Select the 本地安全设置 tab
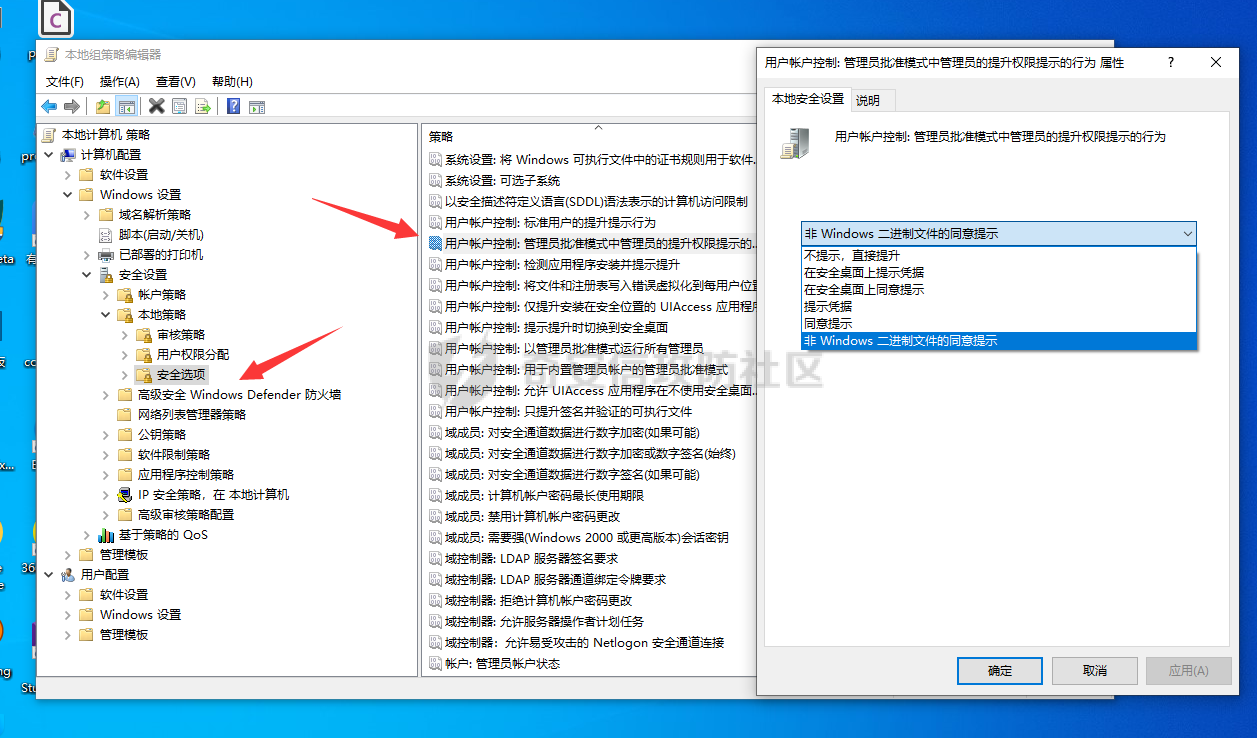The image size is (1257, 738). pos(808,99)
